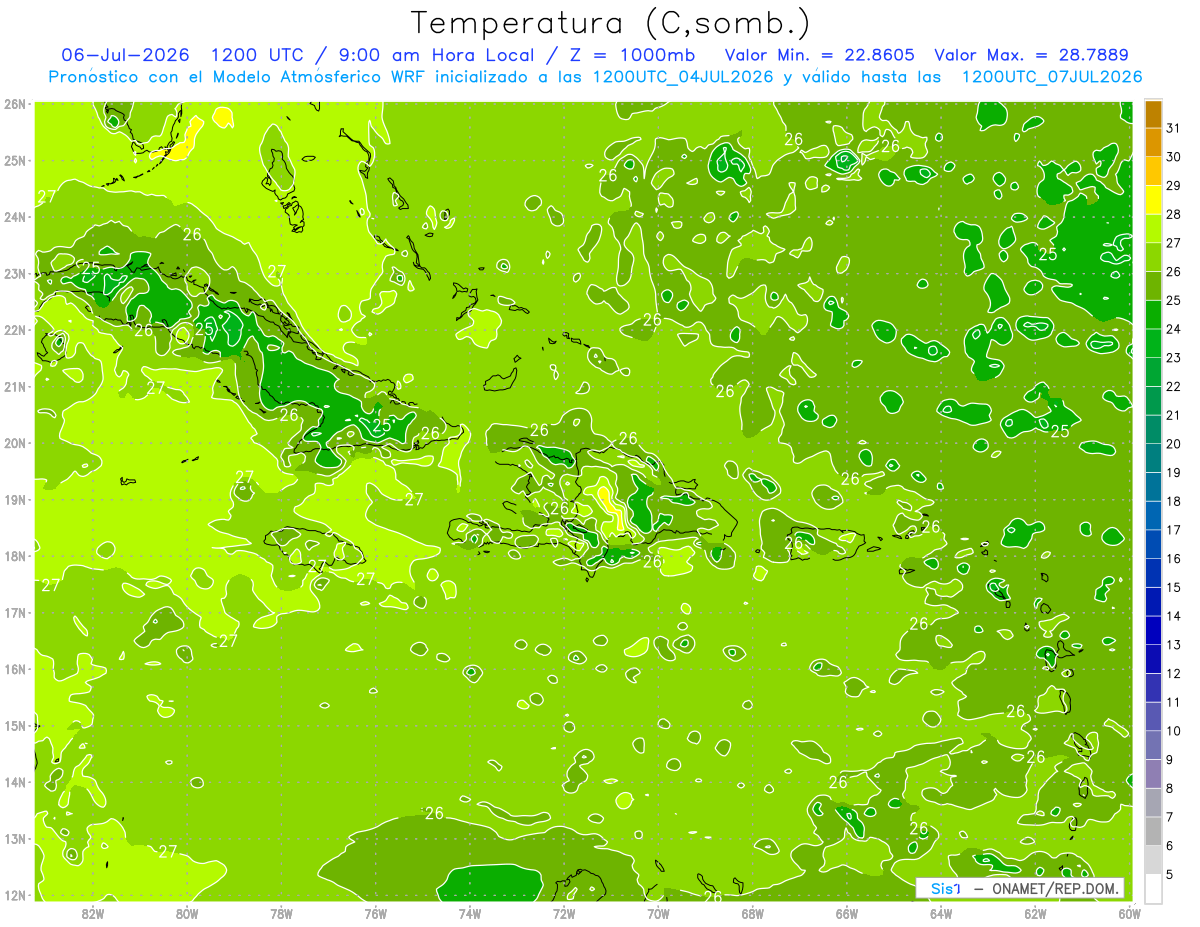Click colorbar value 31
This screenshot has width=1200, height=927.
pos(1174,127)
